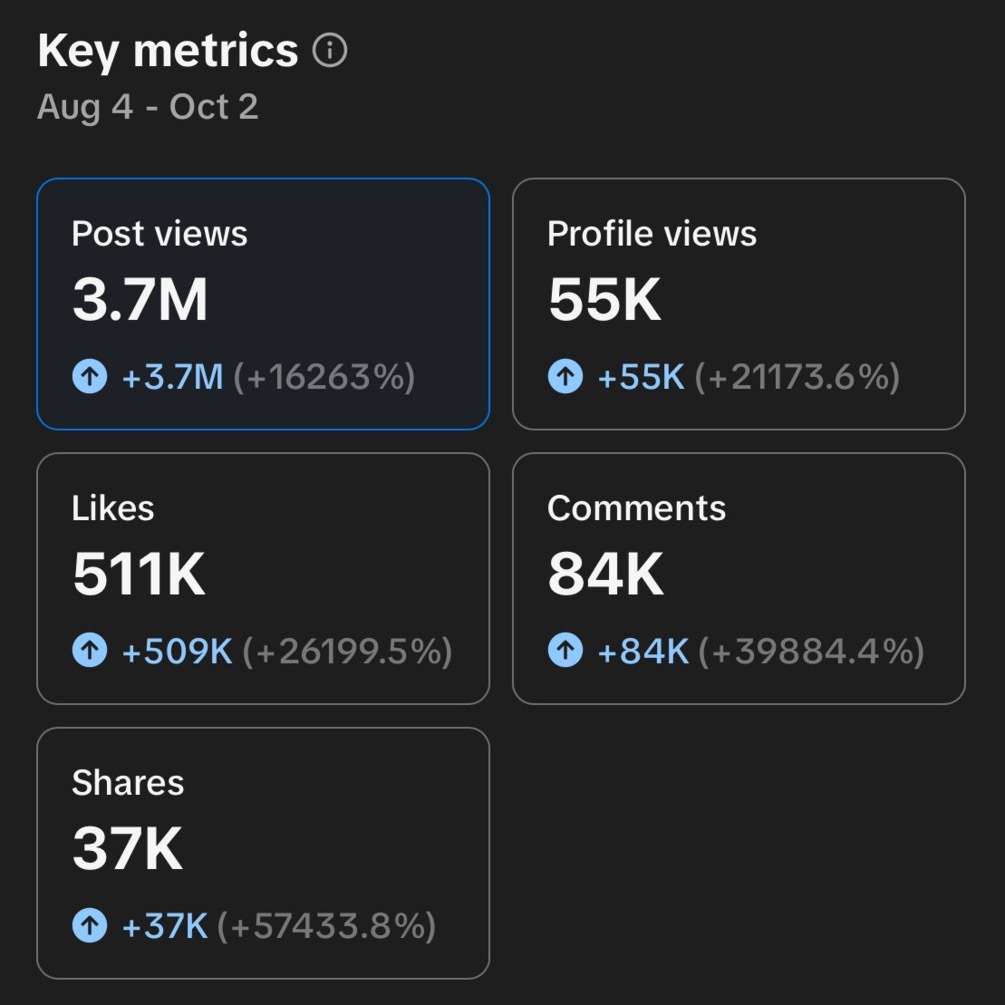Screen dimensions: 1005x1005
Task: Click the 3.7M post views value
Action: pyautogui.click(x=140, y=300)
